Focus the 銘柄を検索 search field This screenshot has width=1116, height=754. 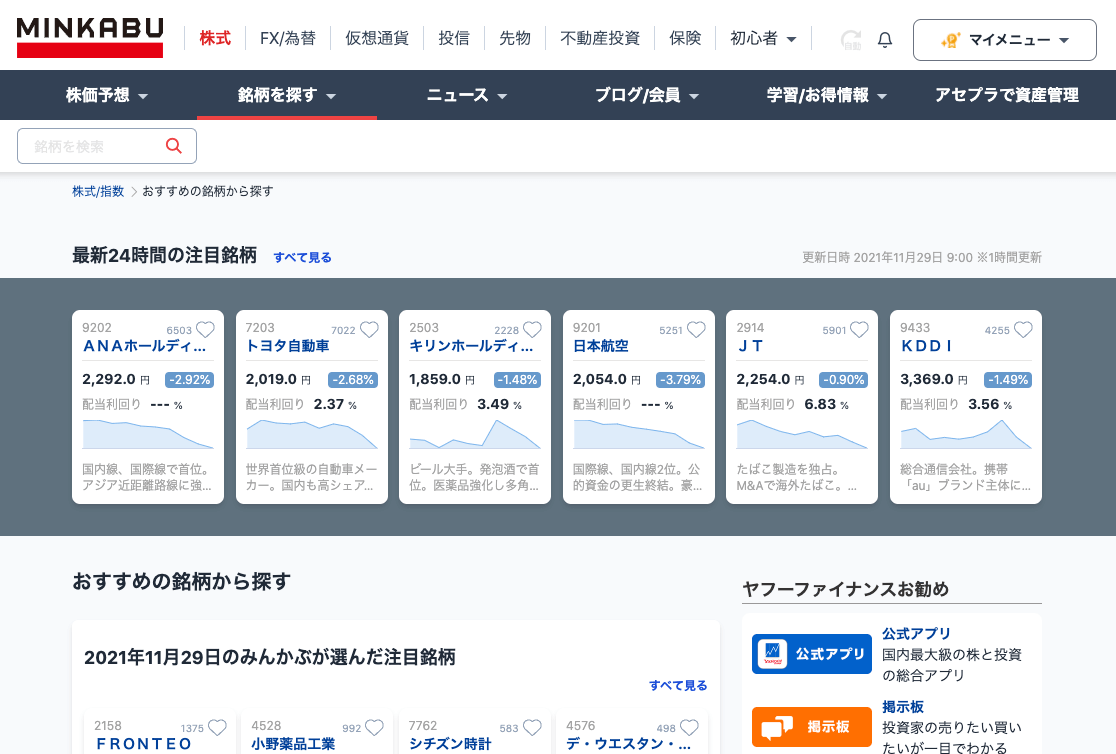click(107, 146)
